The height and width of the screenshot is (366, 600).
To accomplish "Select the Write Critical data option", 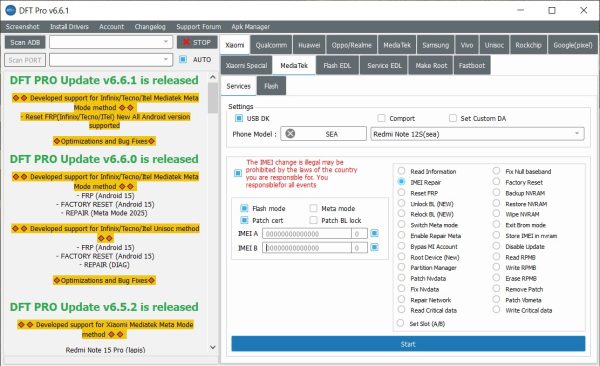I will coord(496,309).
